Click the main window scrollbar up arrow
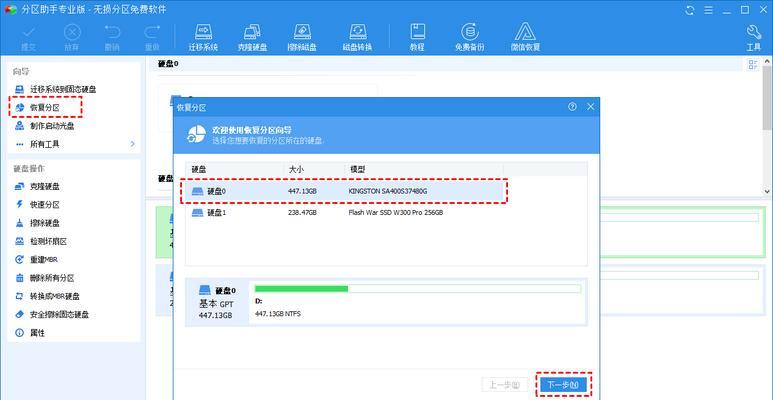Screen dimensions: 773x400 point(767,61)
